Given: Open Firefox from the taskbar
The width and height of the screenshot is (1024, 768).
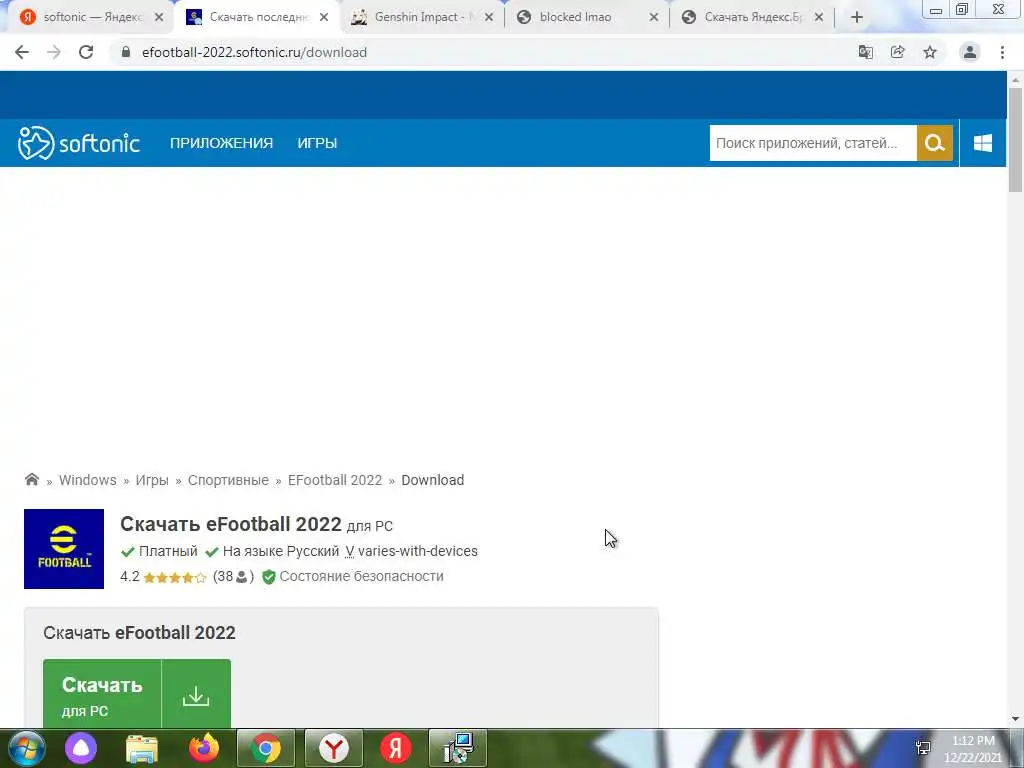Looking at the screenshot, I should pos(204,748).
